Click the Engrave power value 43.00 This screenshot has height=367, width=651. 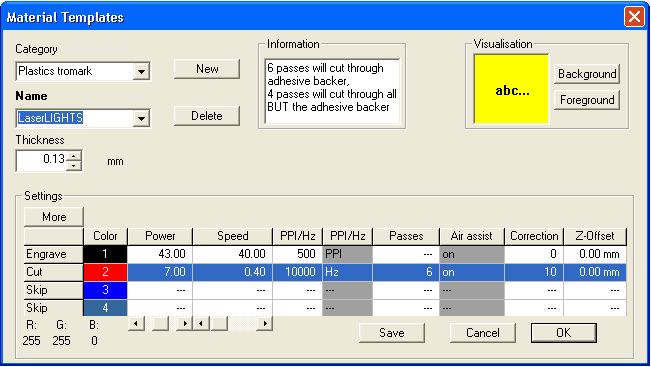160,254
